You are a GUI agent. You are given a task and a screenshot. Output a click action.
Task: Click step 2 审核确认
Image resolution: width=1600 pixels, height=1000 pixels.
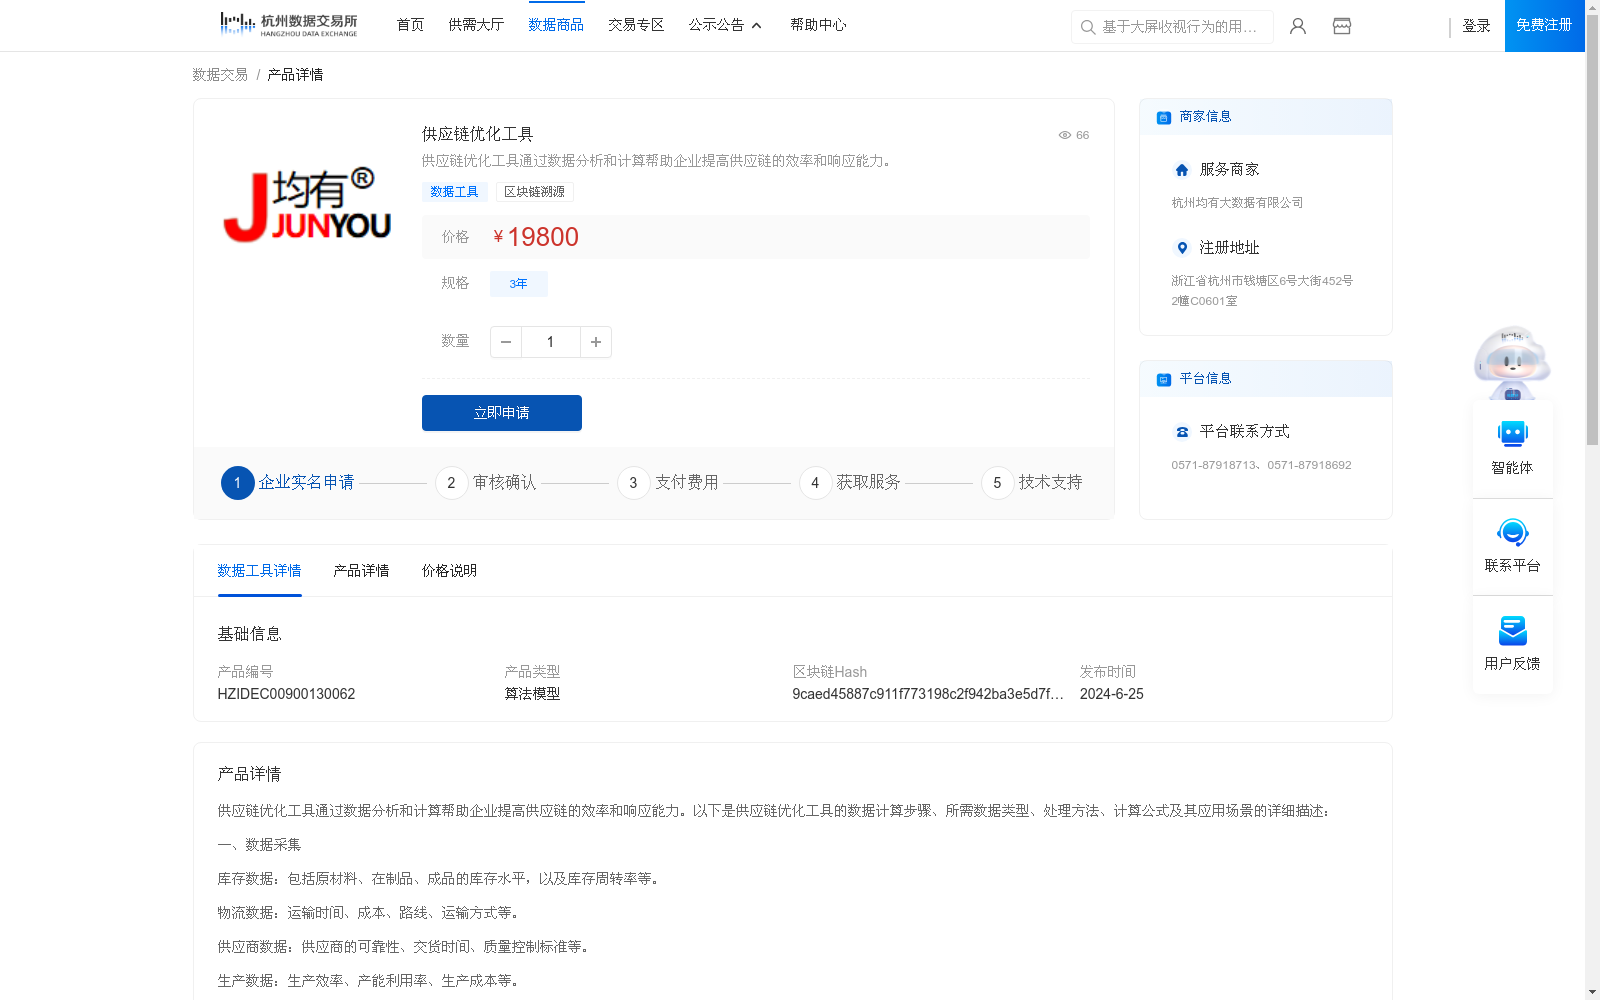[x=486, y=483]
